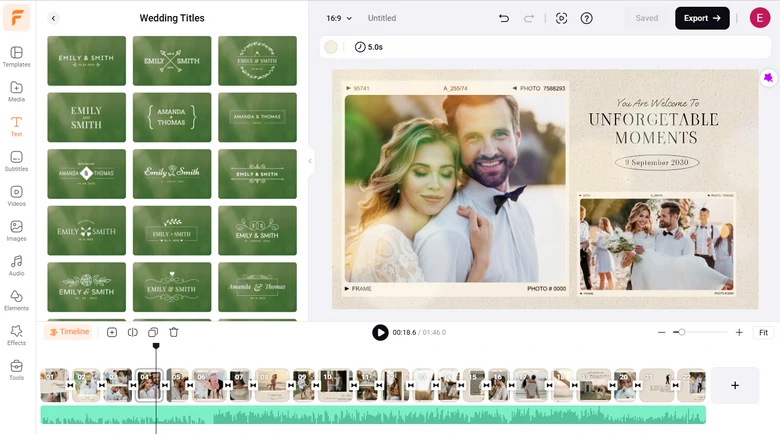Select scene 06 thumbnail in timeline
The height and width of the screenshot is (434, 780).
[x=209, y=385]
